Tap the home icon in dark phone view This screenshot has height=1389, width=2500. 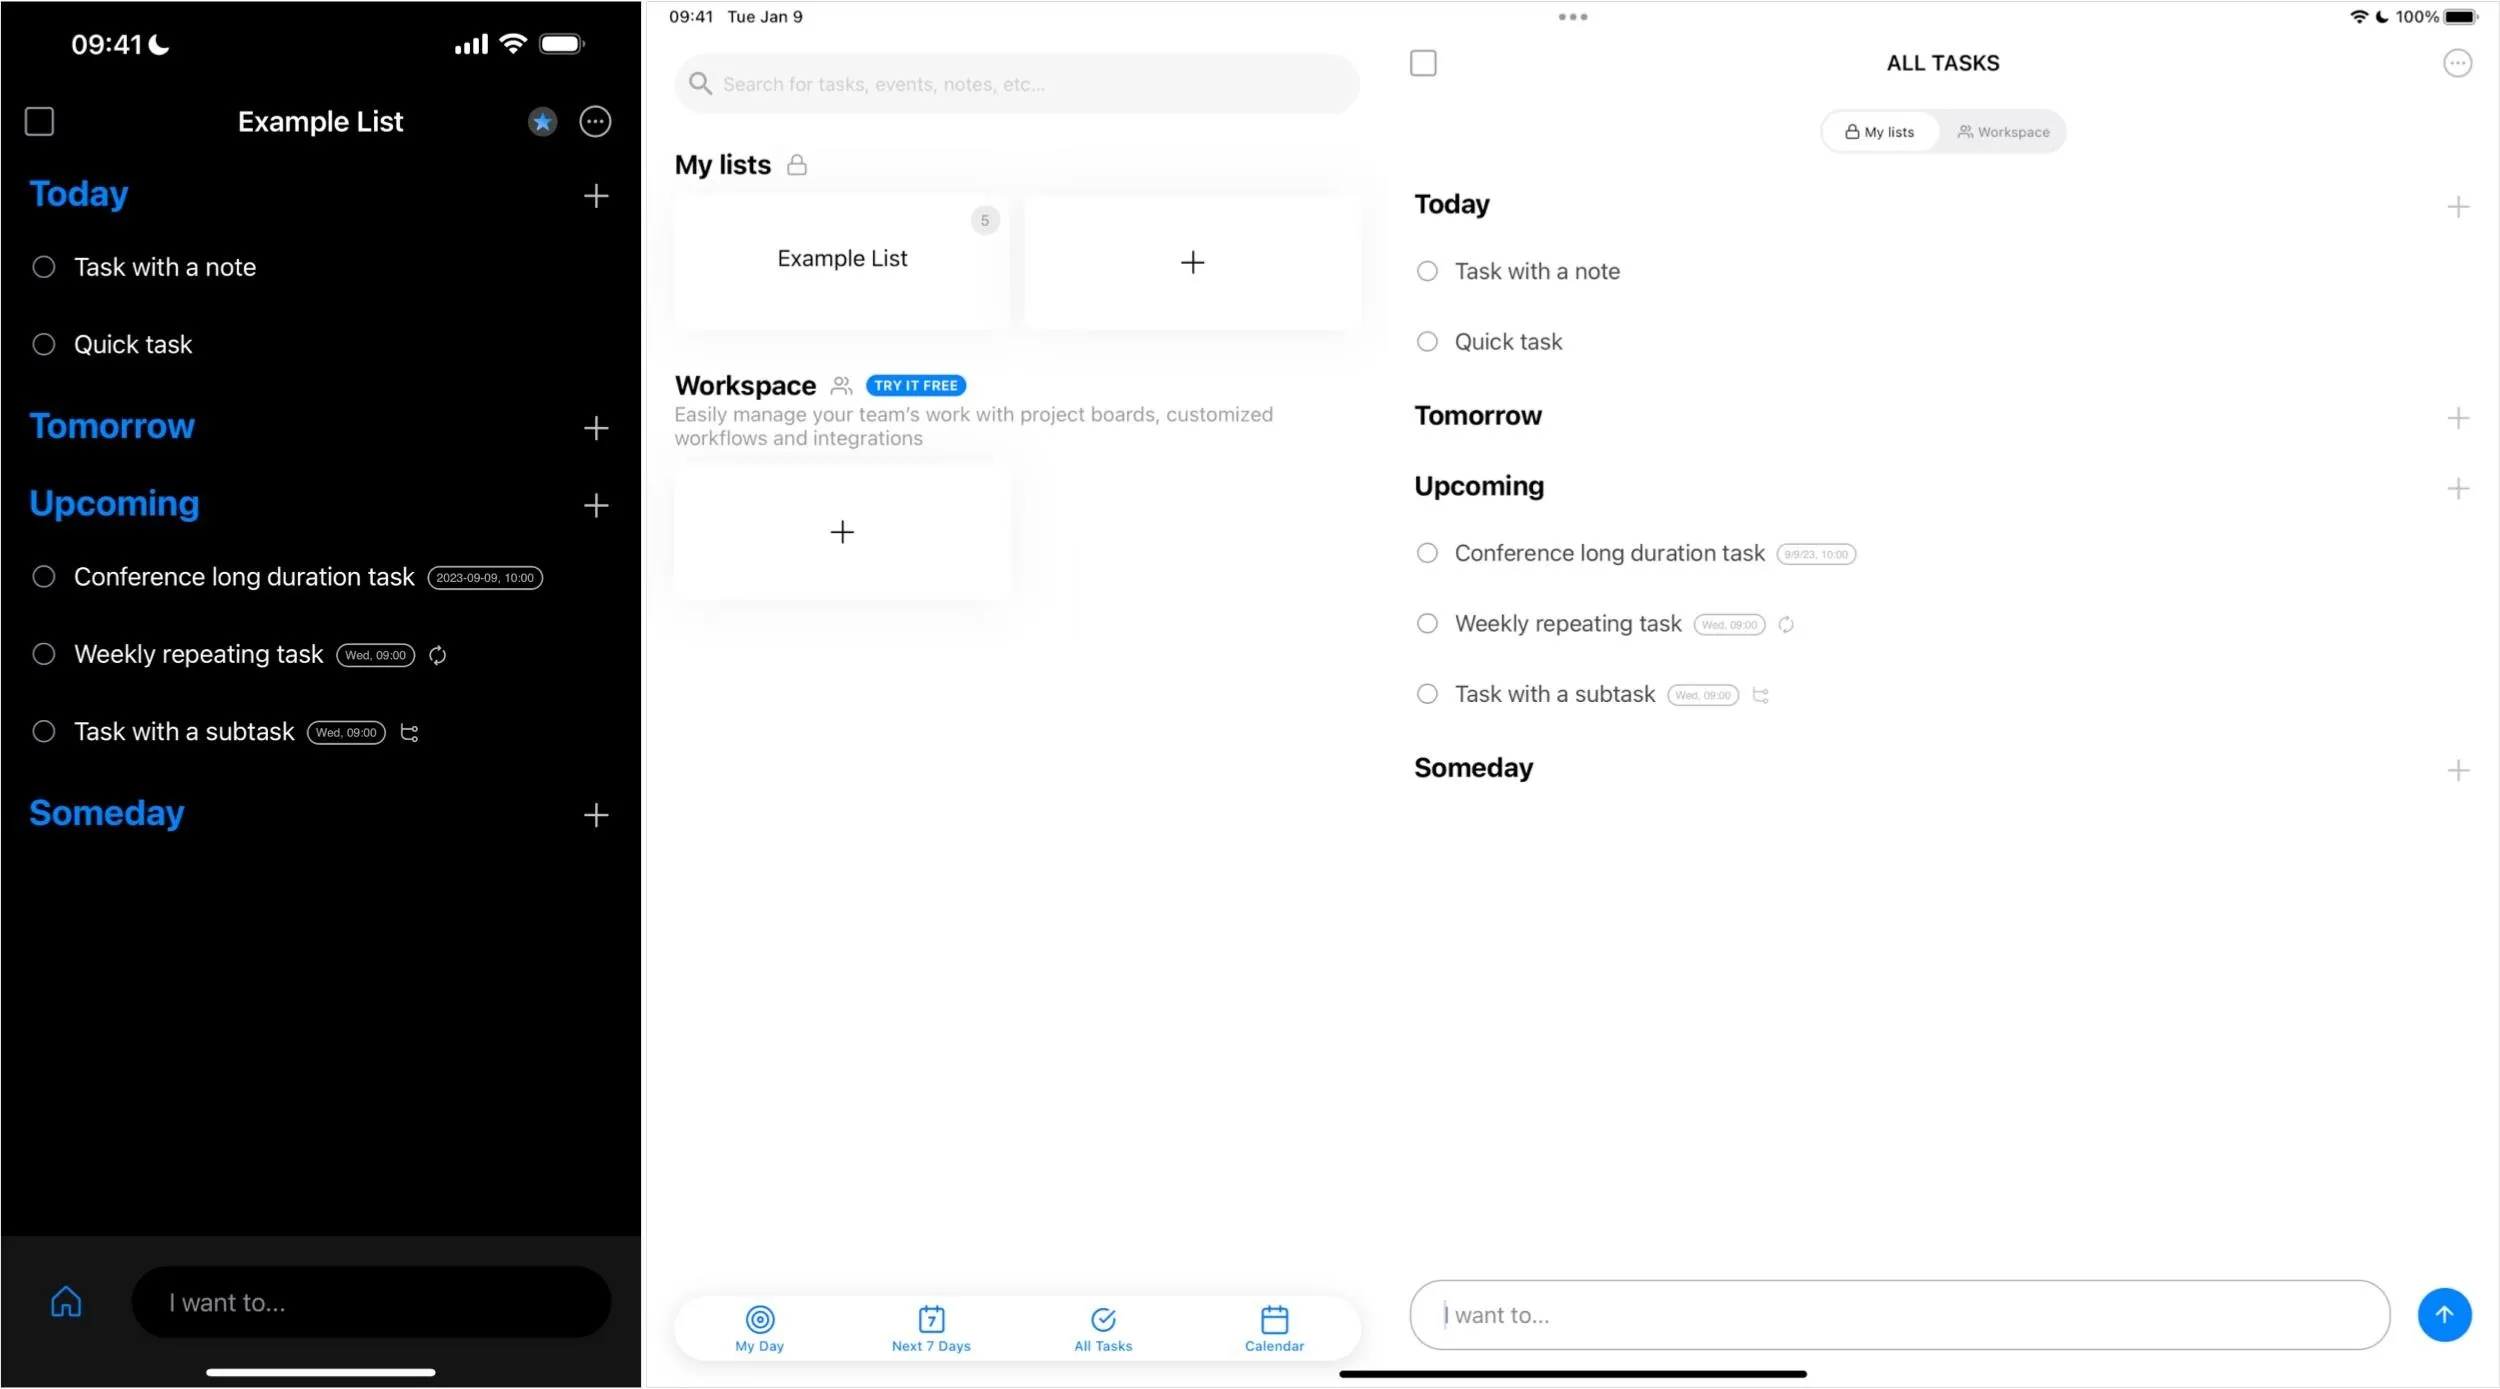[x=66, y=1302]
